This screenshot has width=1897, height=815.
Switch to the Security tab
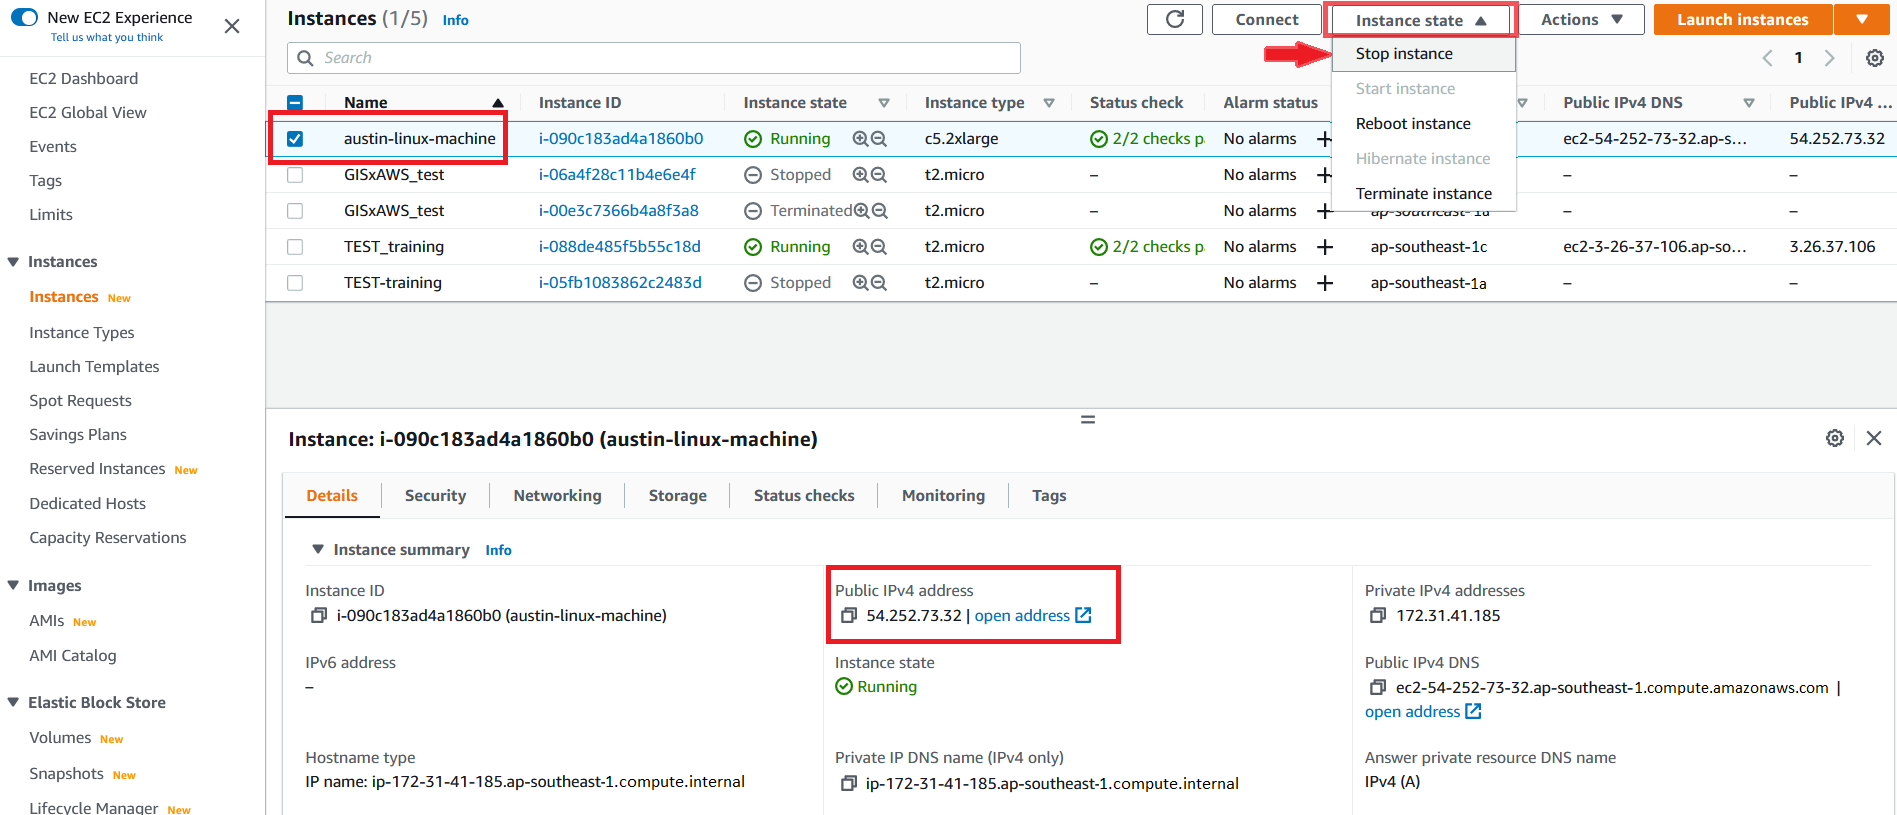click(435, 496)
